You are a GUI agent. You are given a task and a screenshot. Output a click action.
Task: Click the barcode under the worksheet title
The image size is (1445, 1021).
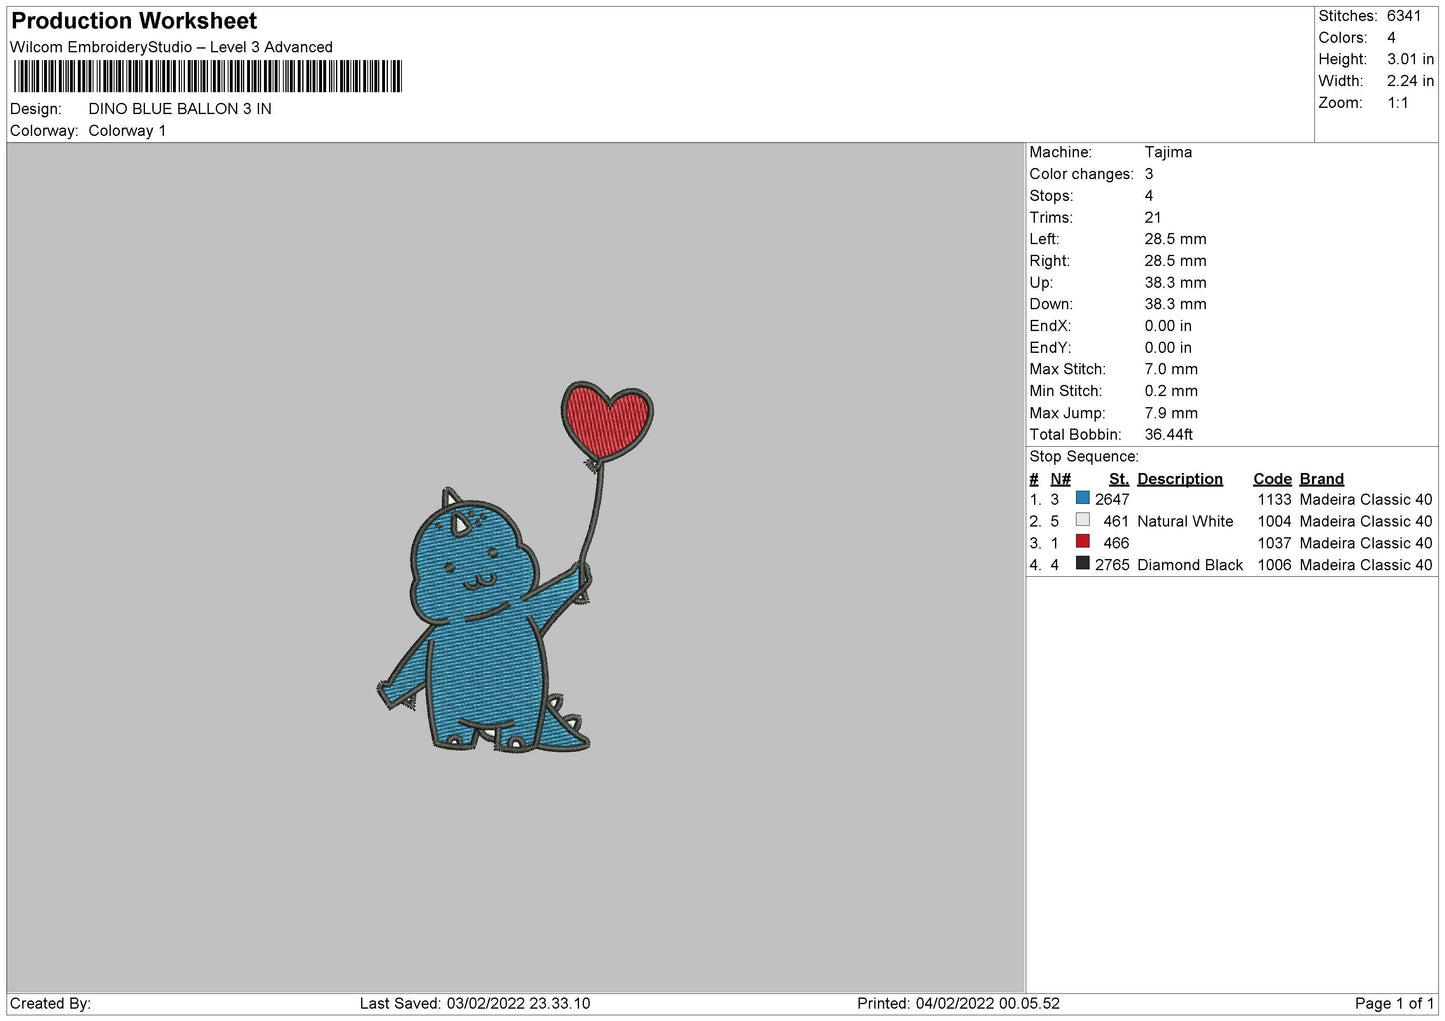point(207,76)
